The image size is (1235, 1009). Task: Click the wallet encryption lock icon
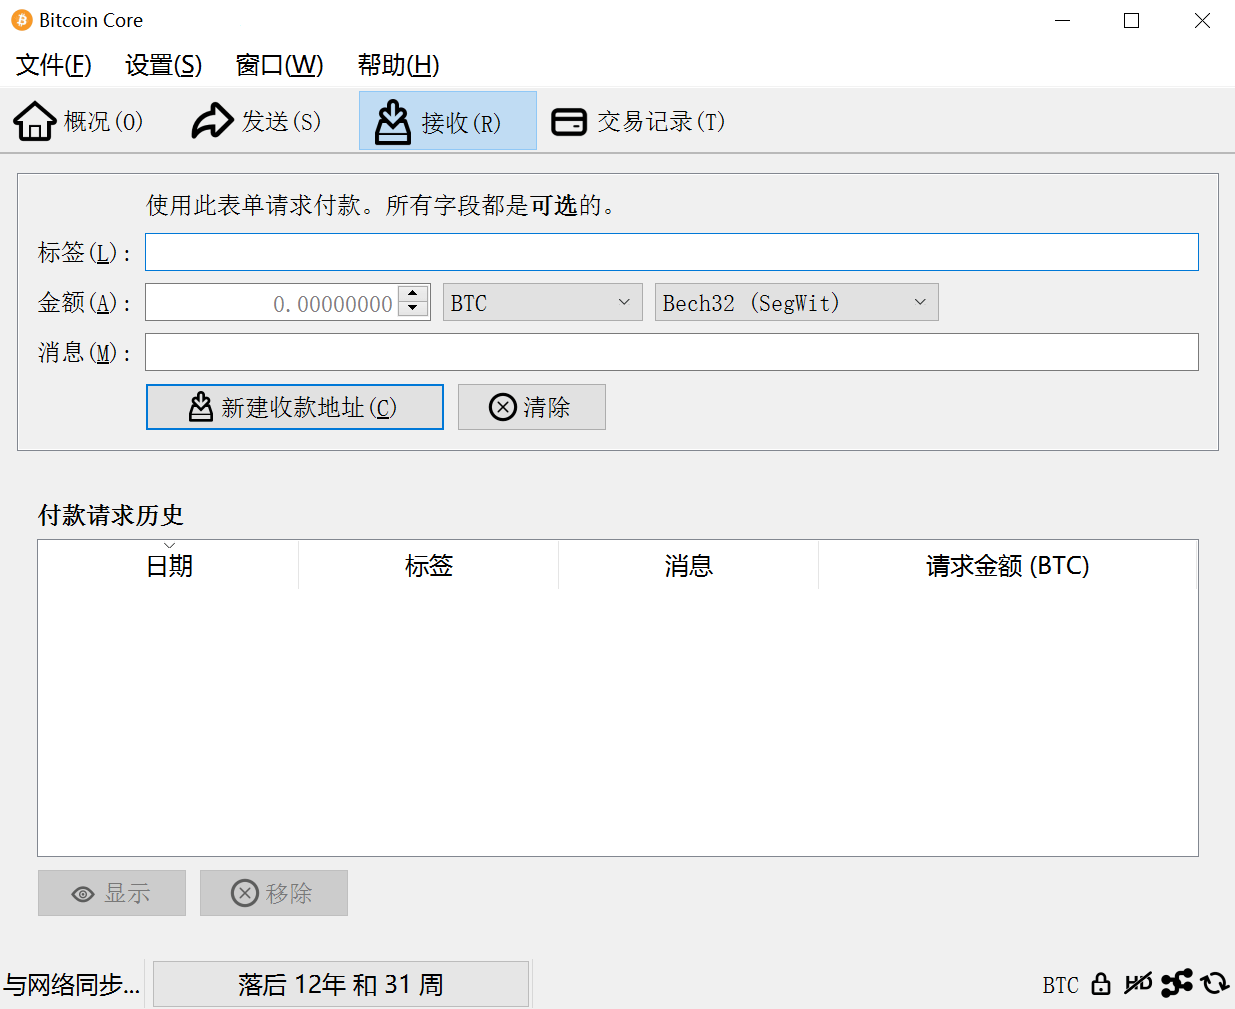coord(1101,984)
